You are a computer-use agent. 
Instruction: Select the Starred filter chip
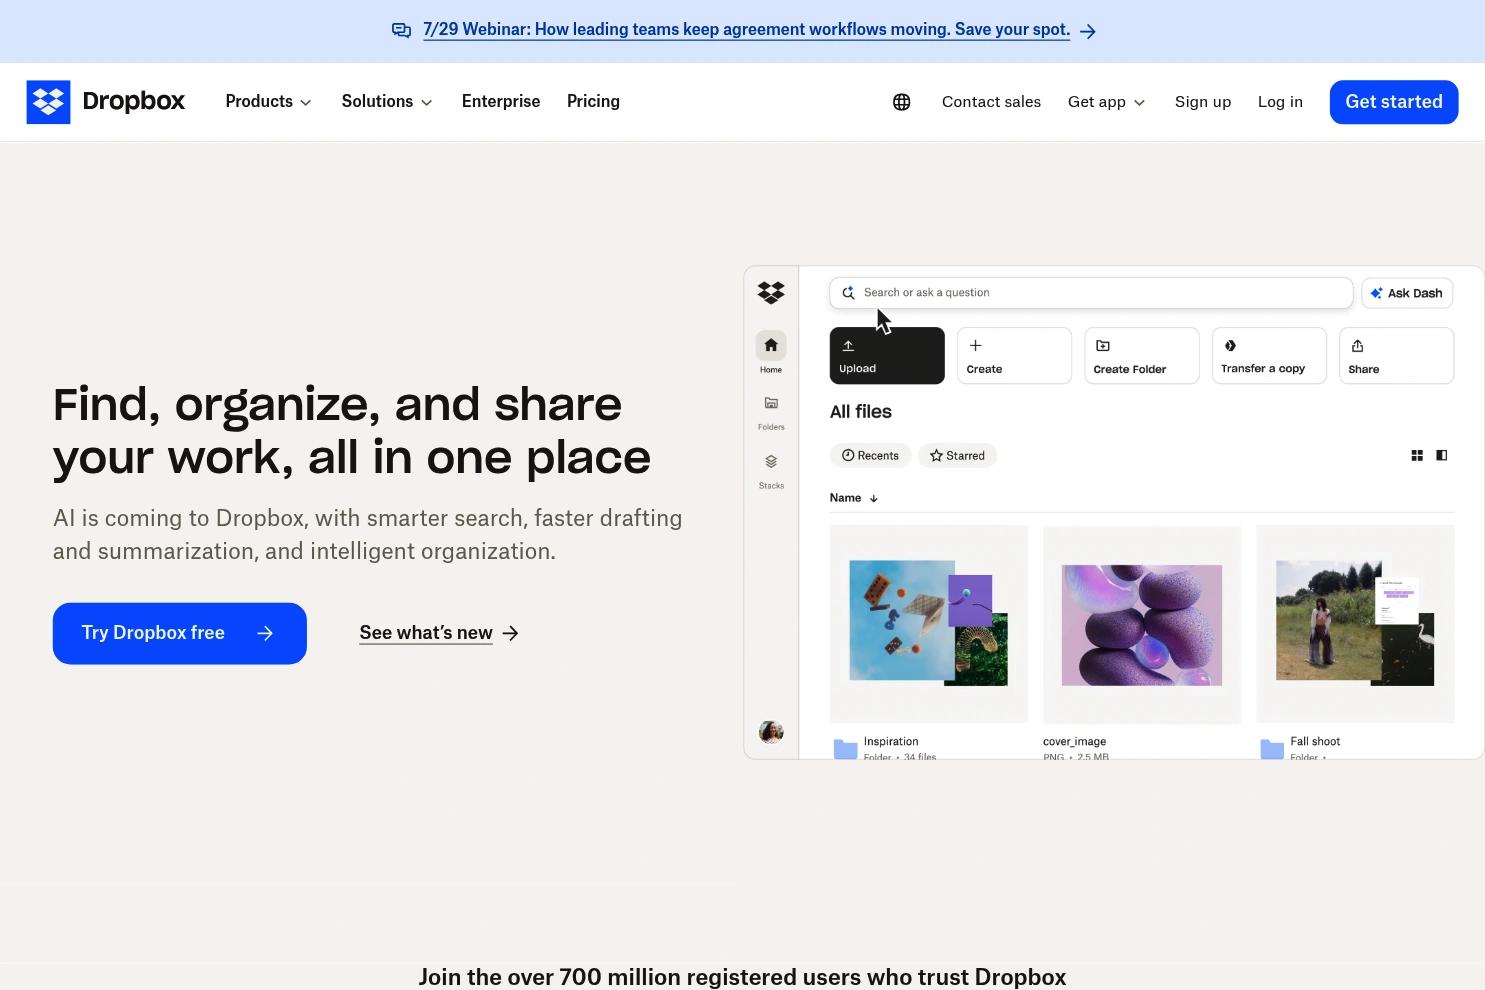pos(958,456)
